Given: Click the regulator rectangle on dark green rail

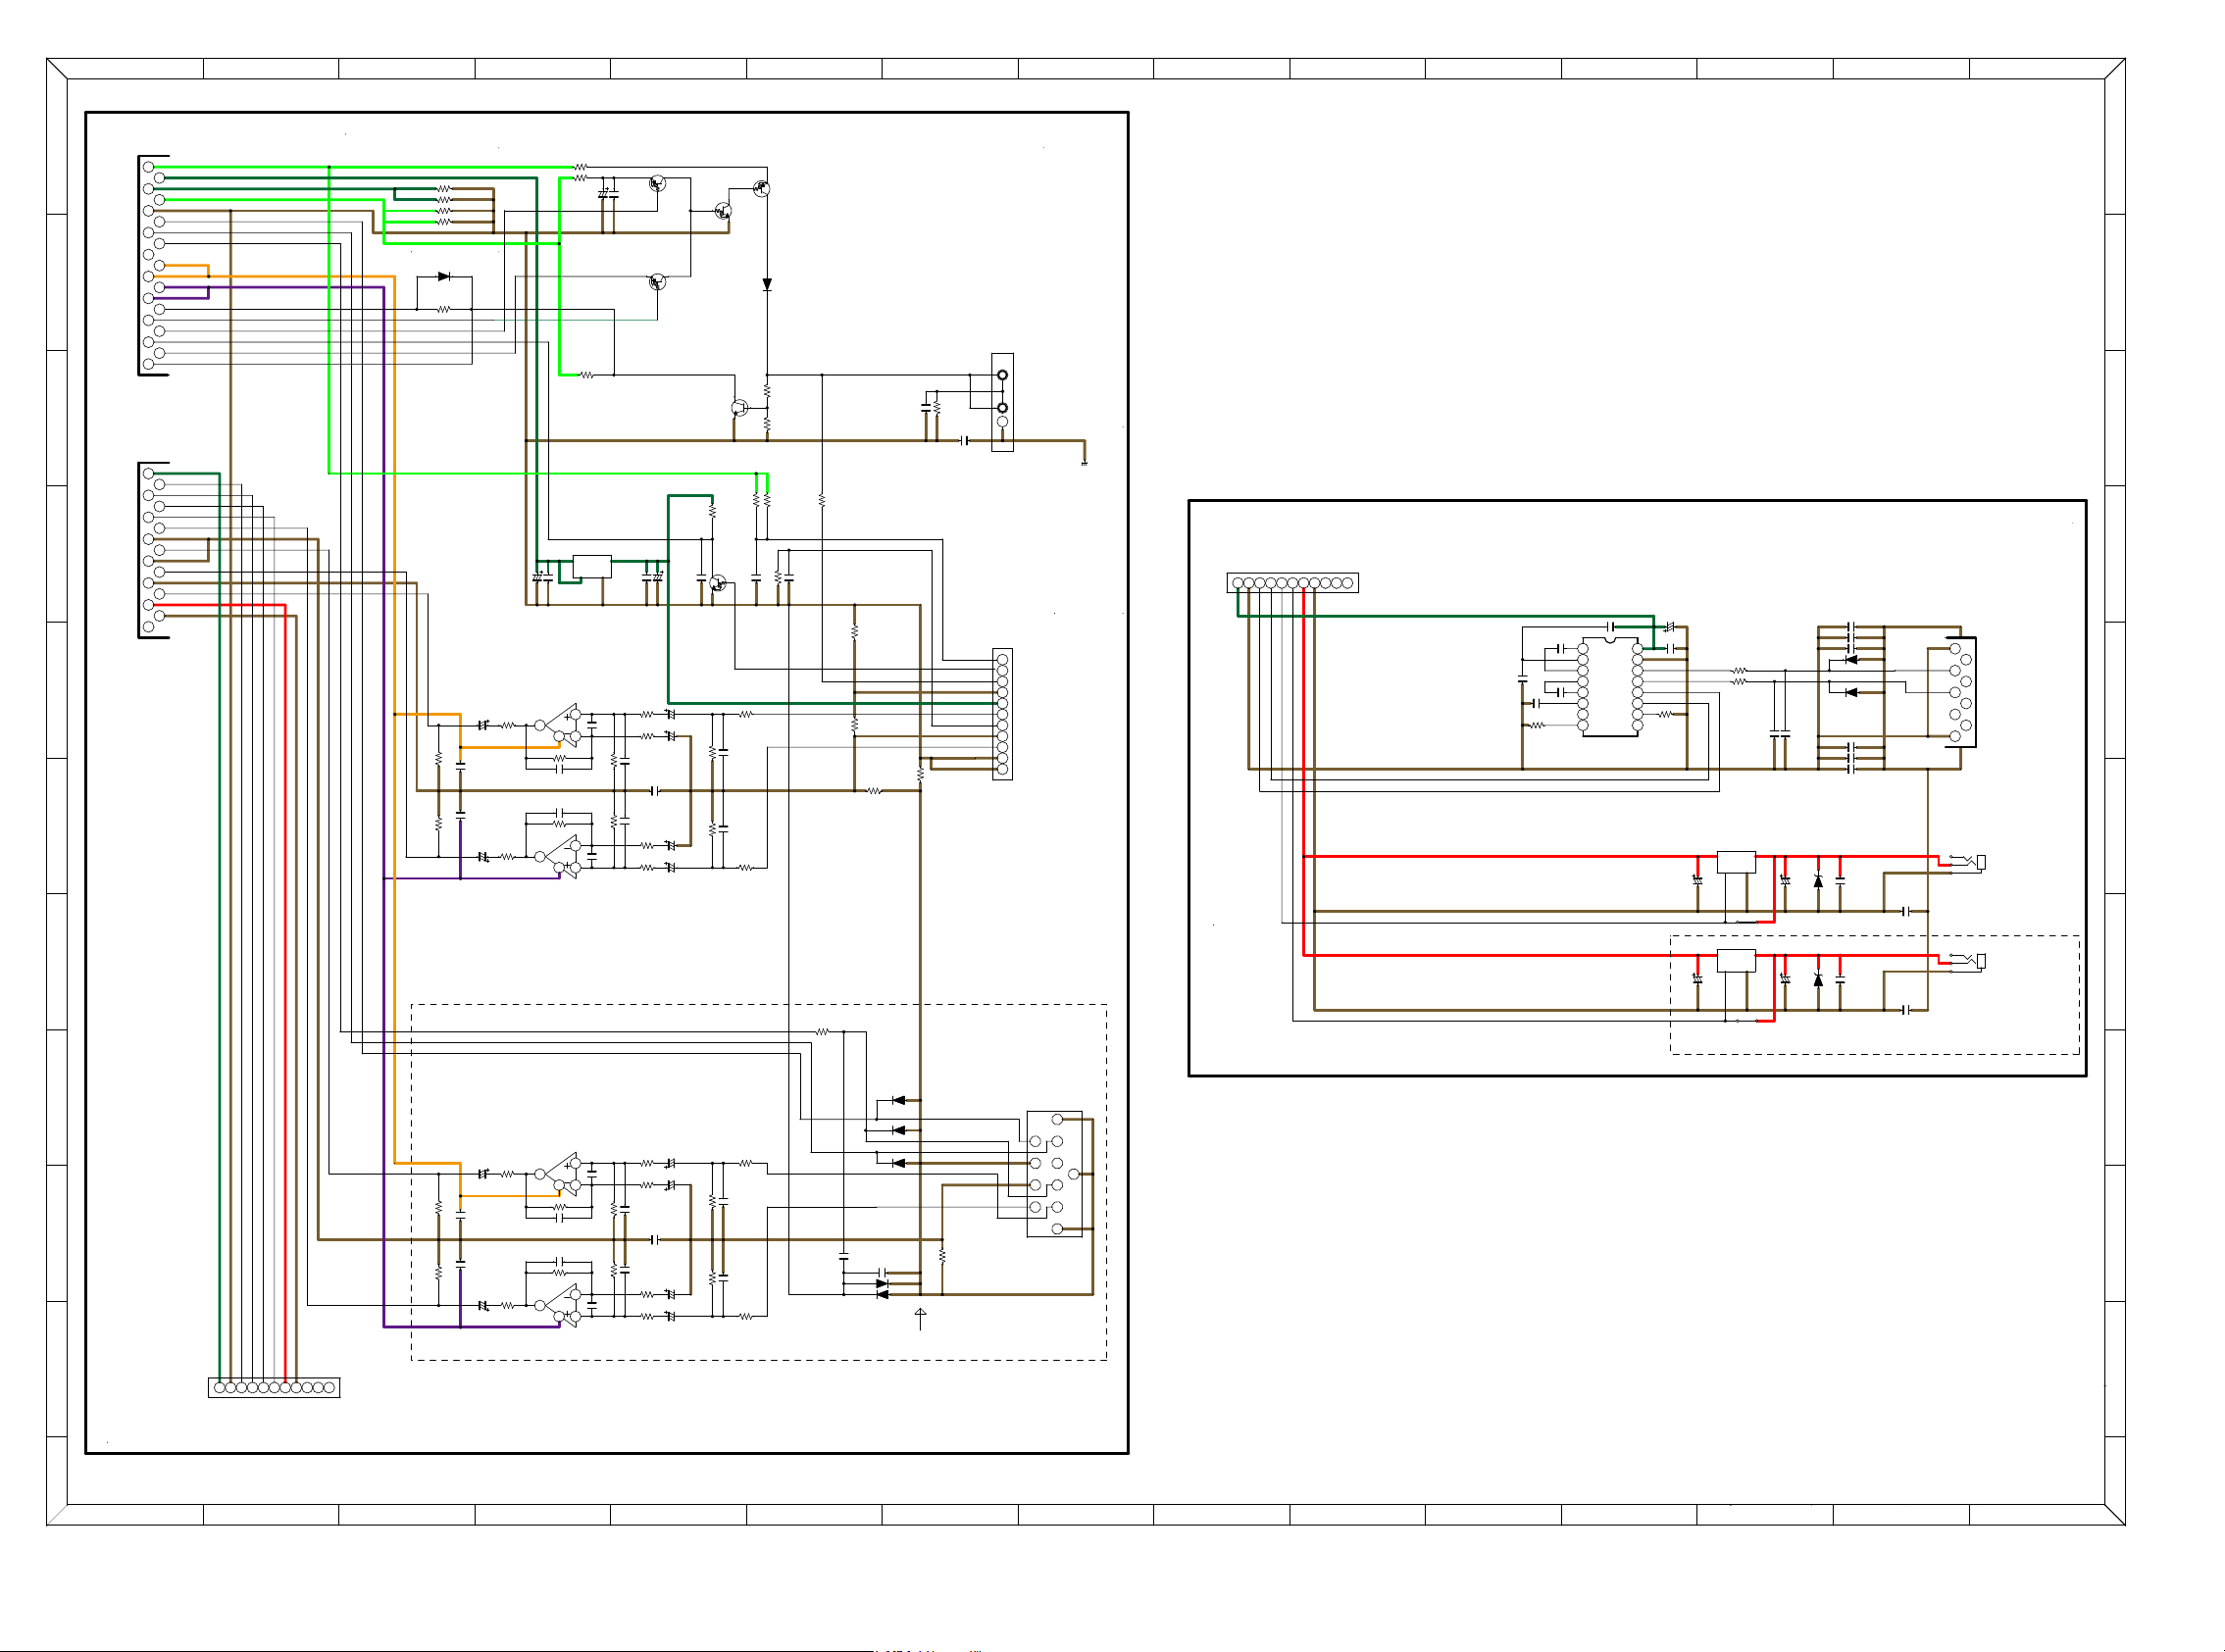Looking at the screenshot, I should [592, 566].
